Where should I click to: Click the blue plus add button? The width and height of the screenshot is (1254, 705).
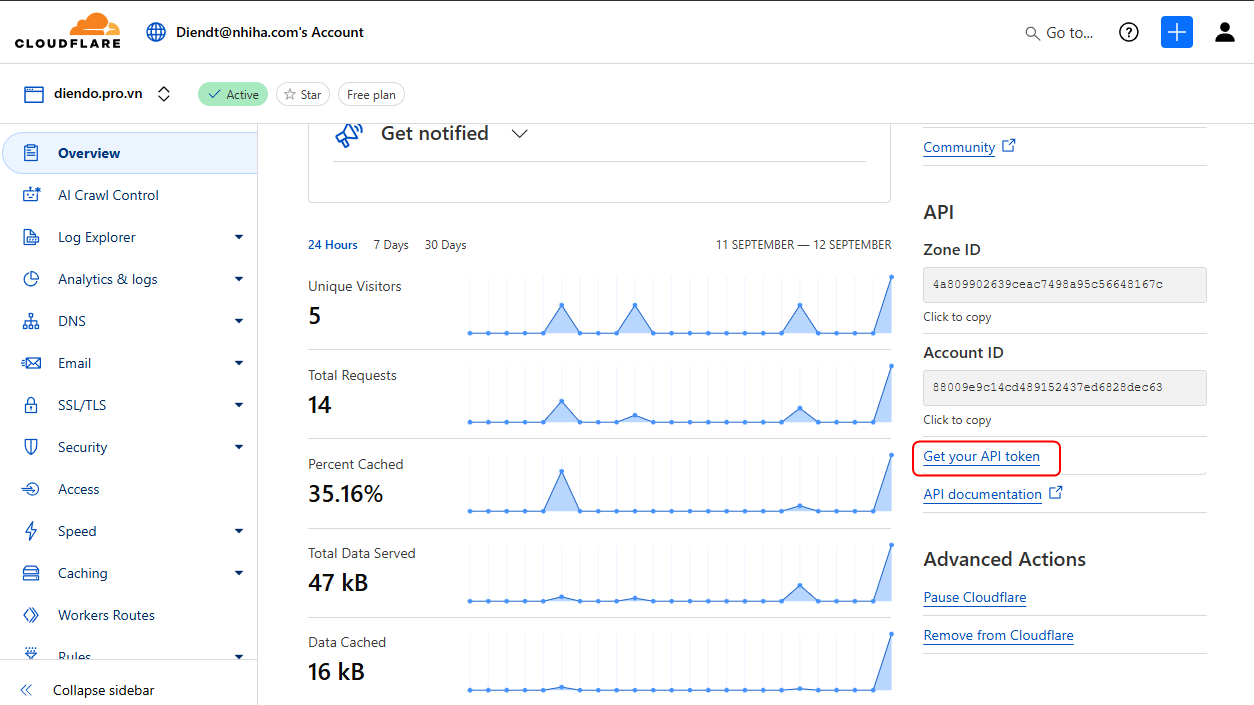coord(1177,33)
